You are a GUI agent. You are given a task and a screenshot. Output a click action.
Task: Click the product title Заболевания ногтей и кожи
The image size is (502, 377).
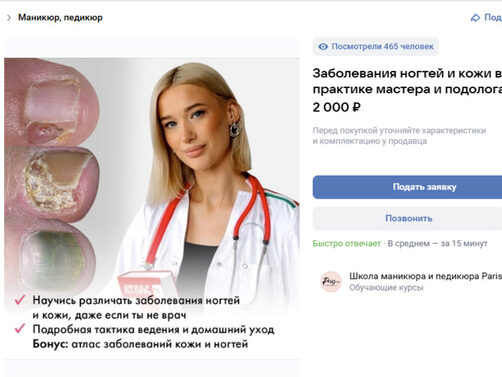pyautogui.click(x=407, y=81)
